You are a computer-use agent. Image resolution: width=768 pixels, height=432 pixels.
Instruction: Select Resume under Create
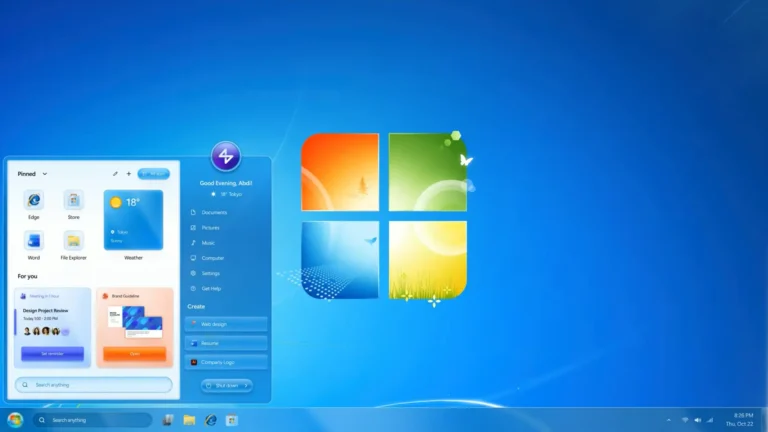coord(226,343)
